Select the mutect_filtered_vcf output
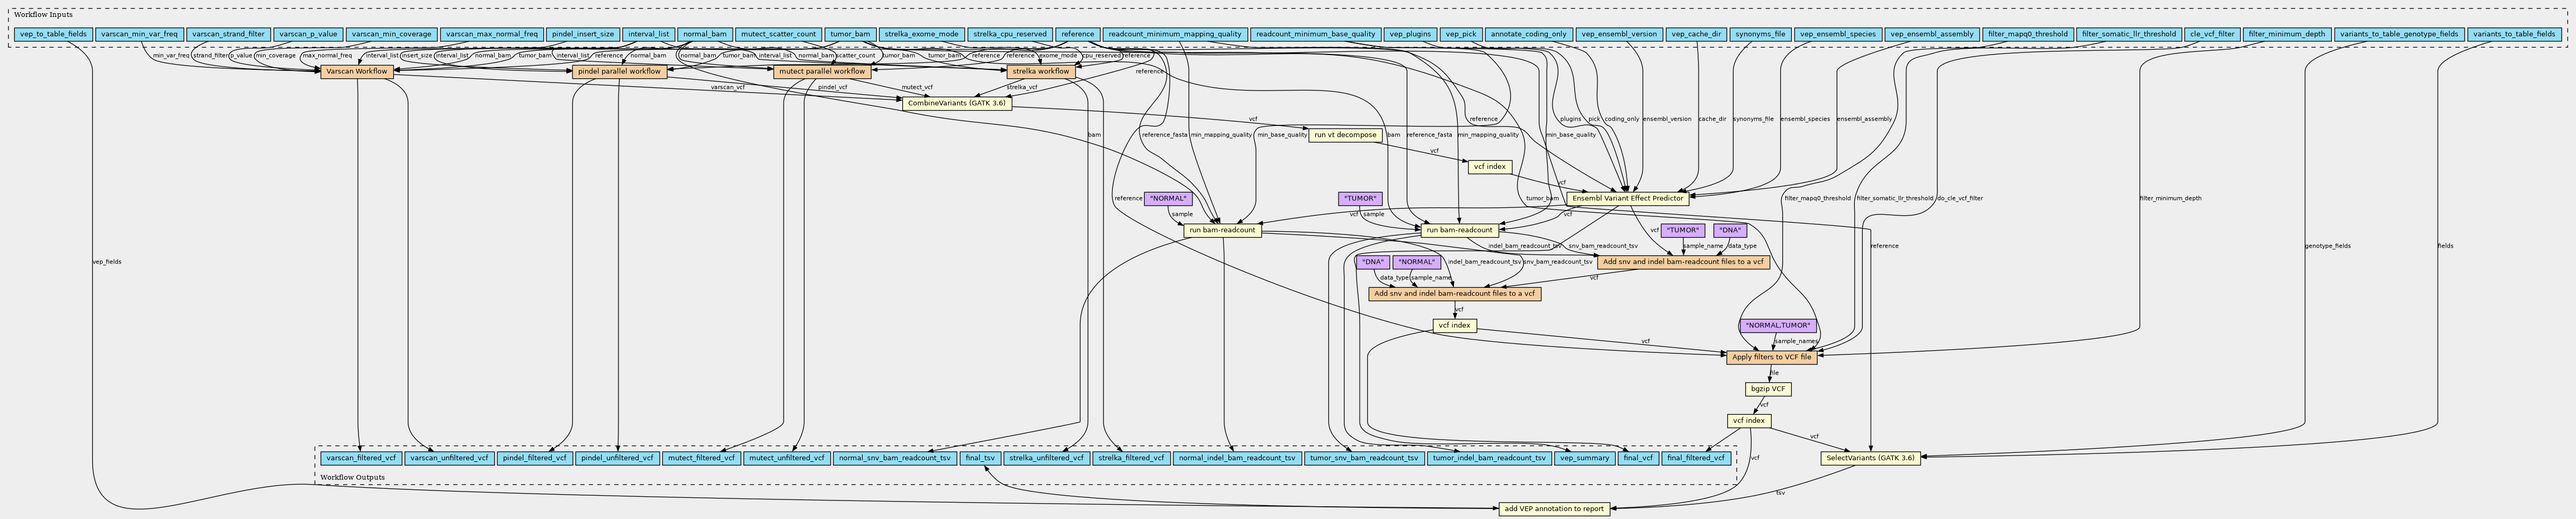2576x519 pixels. (x=702, y=458)
